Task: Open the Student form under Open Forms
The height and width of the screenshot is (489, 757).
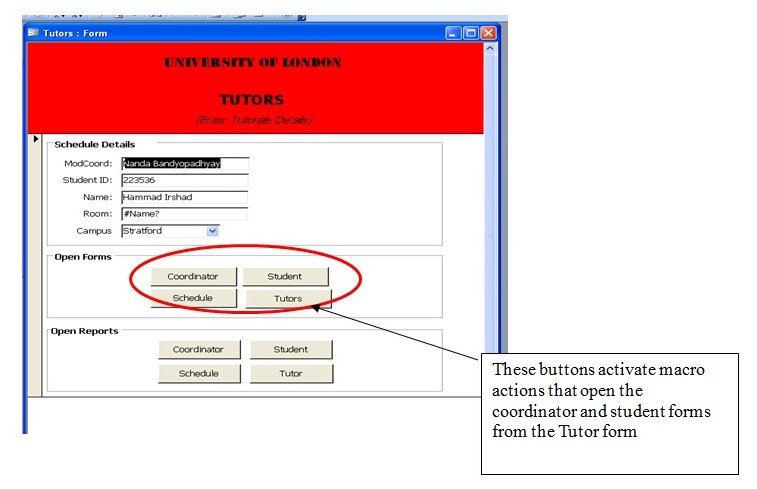Action: pyautogui.click(x=285, y=276)
